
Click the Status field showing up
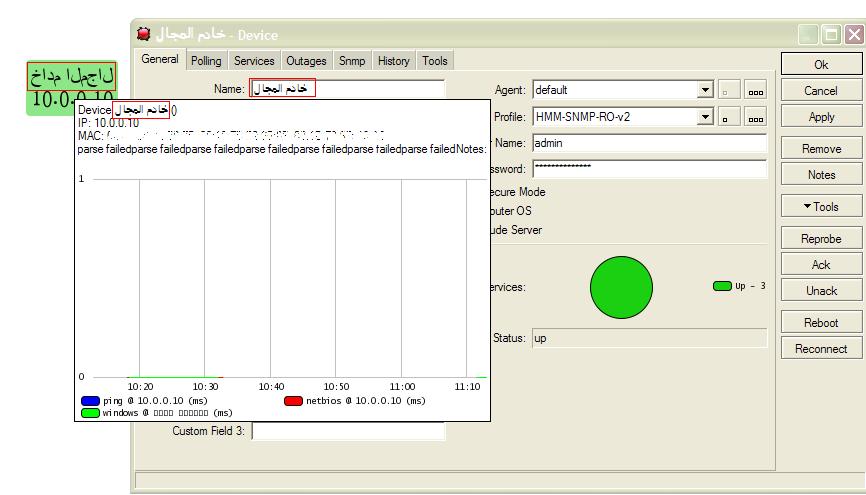click(650, 338)
